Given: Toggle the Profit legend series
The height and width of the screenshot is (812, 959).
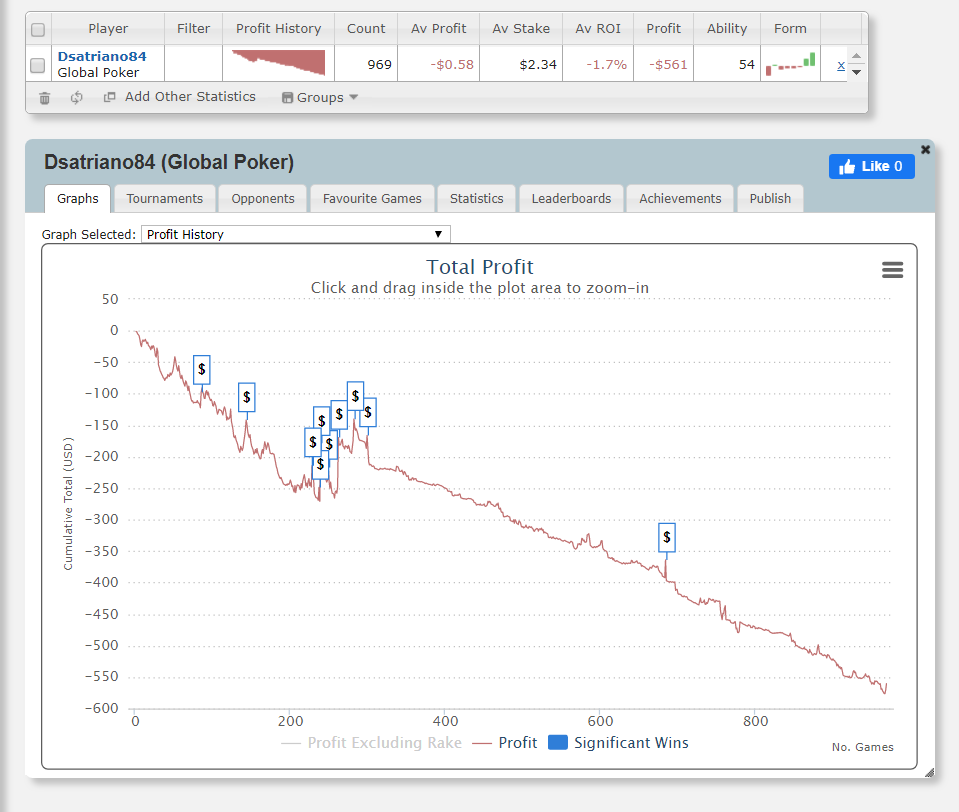Looking at the screenshot, I should point(505,743).
